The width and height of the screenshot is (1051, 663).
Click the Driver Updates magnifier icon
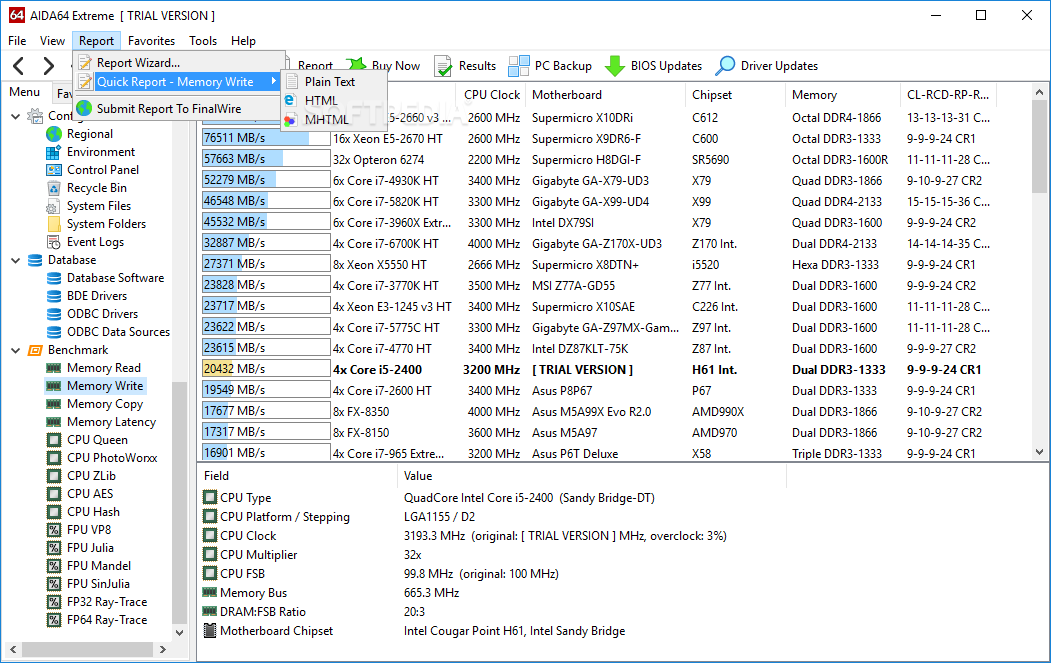click(x=725, y=66)
